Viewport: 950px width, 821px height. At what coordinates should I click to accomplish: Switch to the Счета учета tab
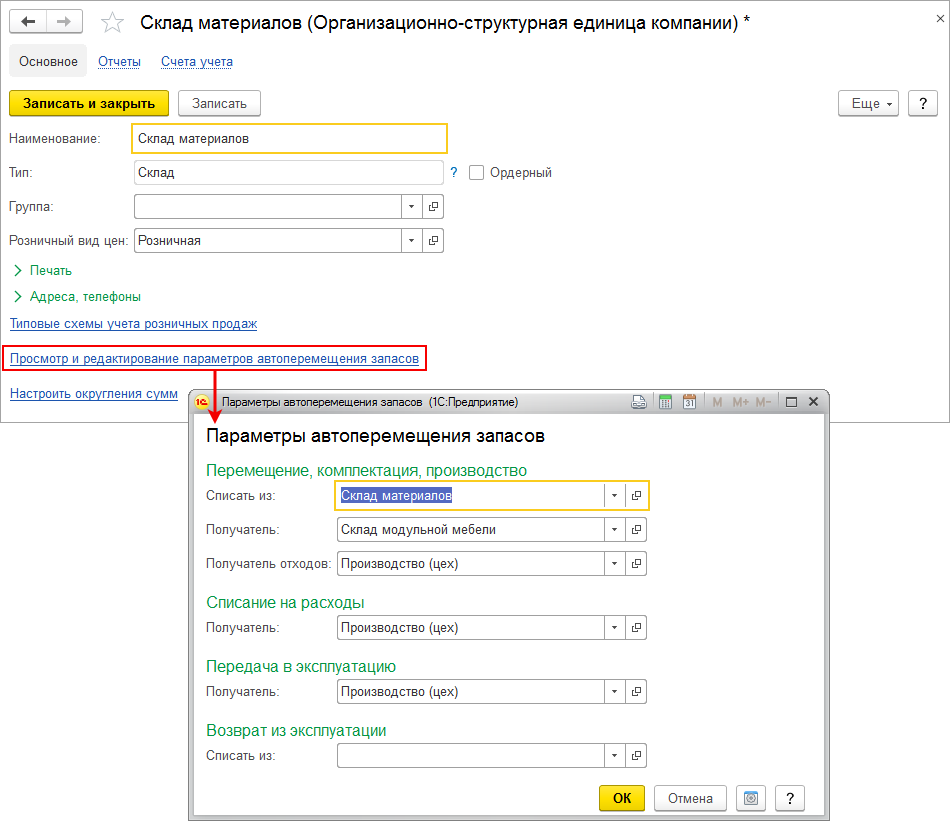196,61
